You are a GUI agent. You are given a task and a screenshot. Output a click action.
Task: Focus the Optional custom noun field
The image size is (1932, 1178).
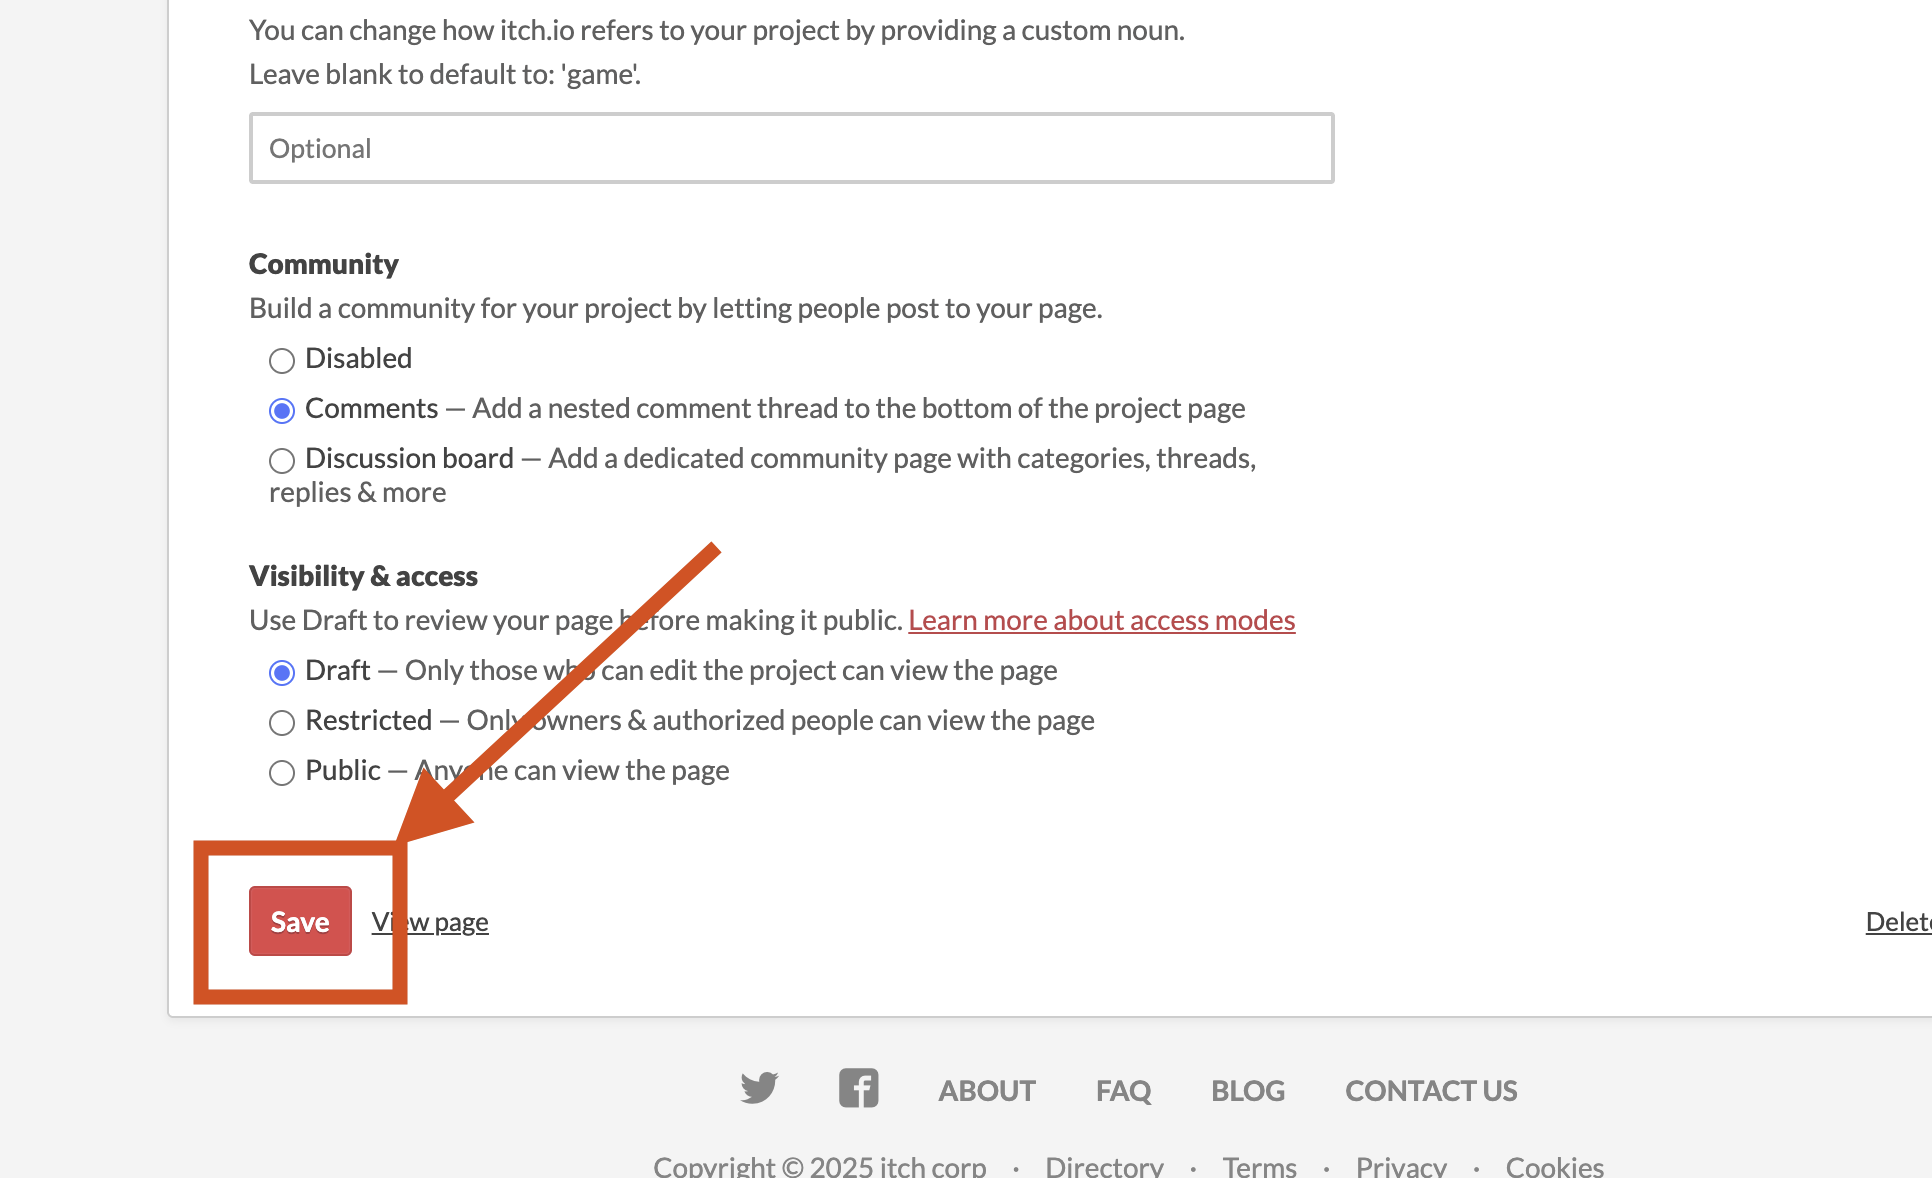(792, 148)
